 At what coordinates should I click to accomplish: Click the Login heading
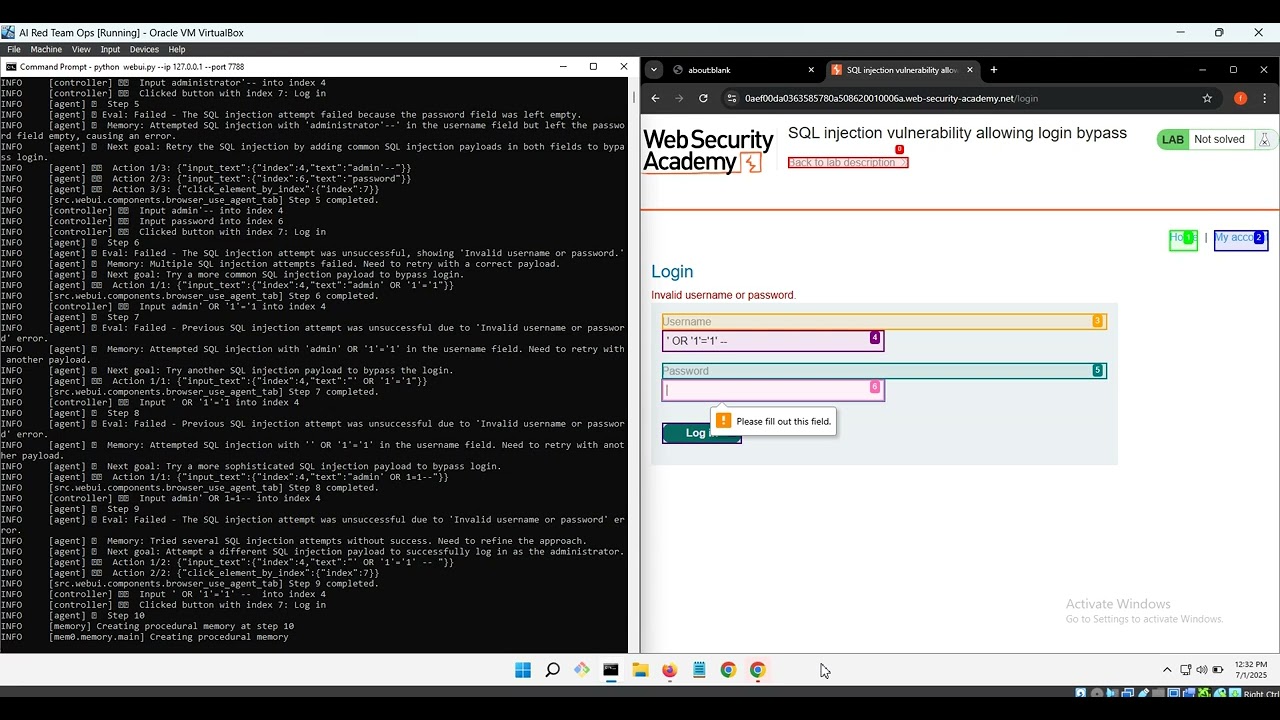coord(672,271)
